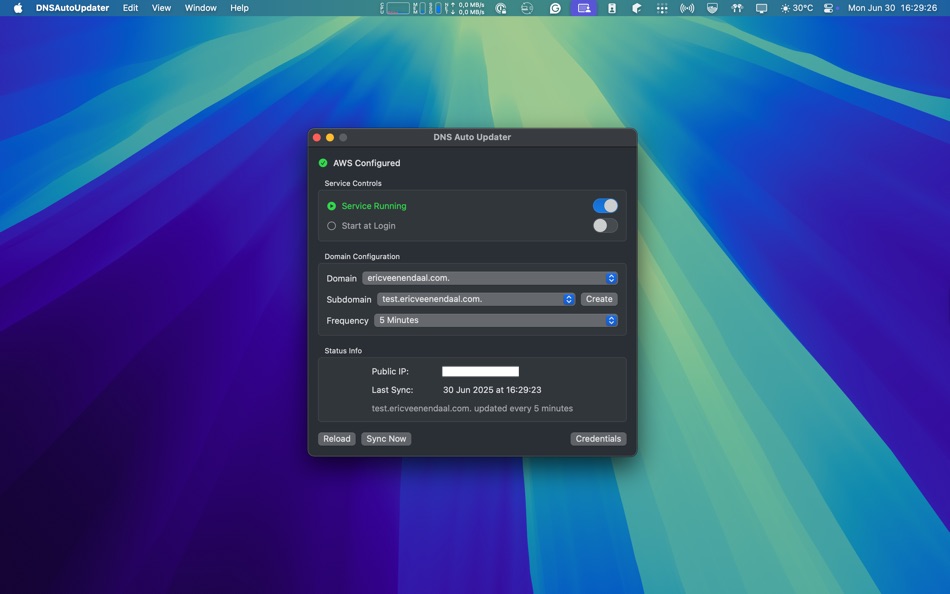Image resolution: width=950 pixels, height=594 pixels.
Task: Click the redacted Public IP field
Action: [x=480, y=372]
